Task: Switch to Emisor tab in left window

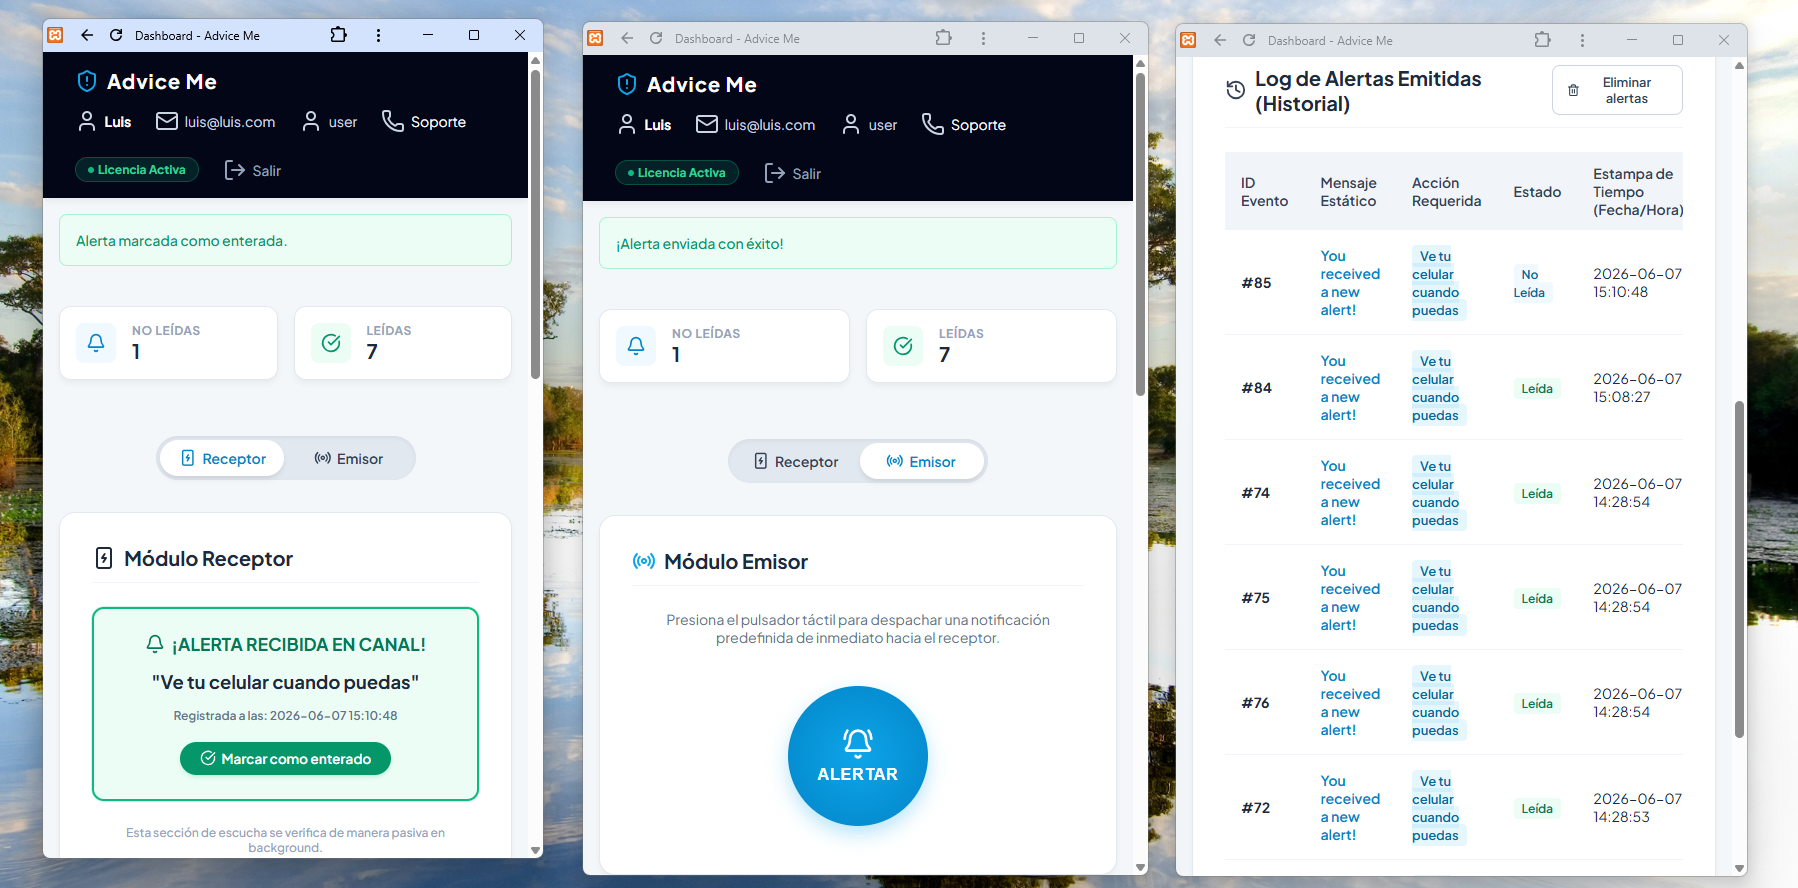Action: click(x=349, y=459)
